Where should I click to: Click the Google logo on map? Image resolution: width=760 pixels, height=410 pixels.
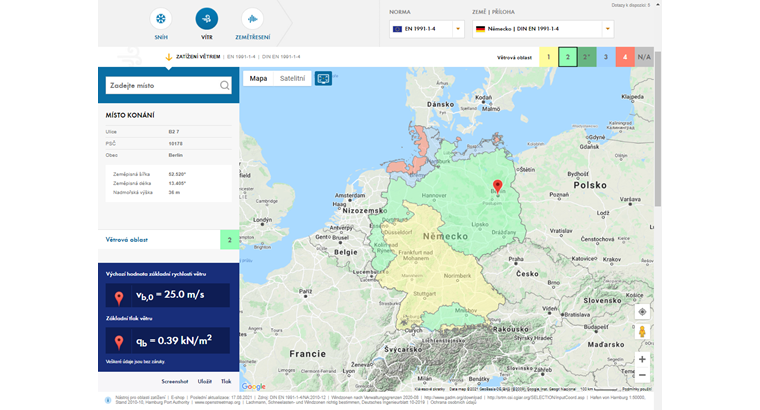[x=253, y=386]
